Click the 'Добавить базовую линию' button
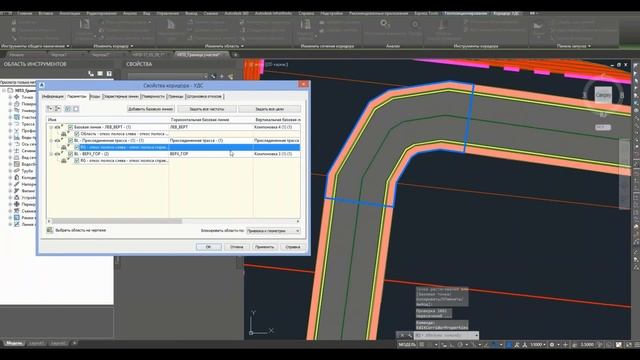The width and height of the screenshot is (640, 360). pyautogui.click(x=151, y=109)
